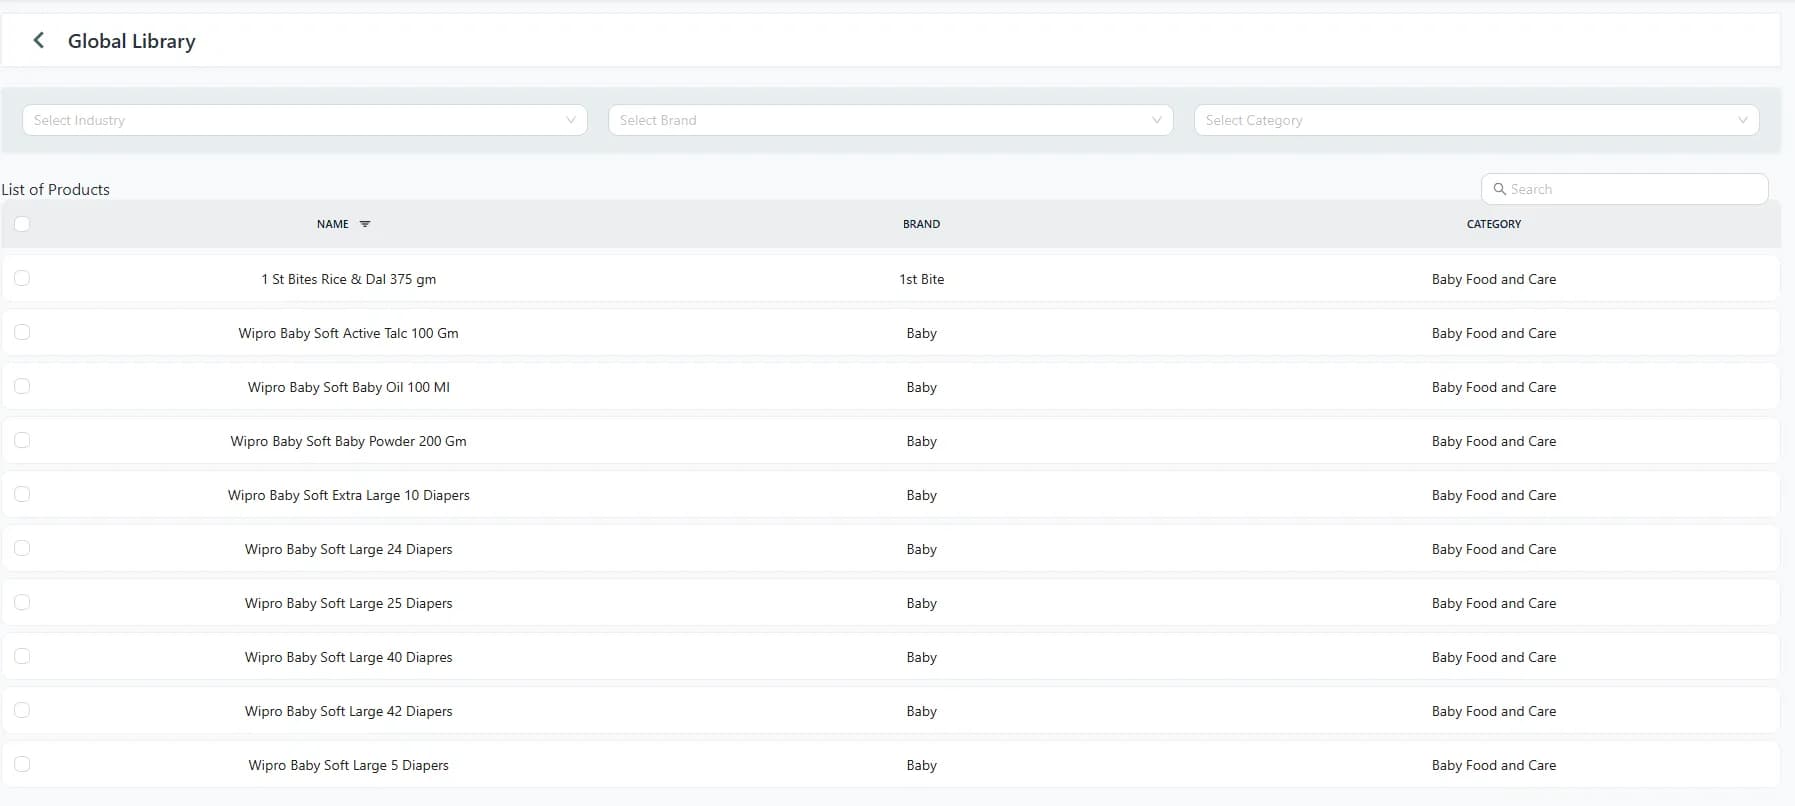1795x806 pixels.
Task: Click the sort icon next to NAME
Action: pyautogui.click(x=365, y=224)
